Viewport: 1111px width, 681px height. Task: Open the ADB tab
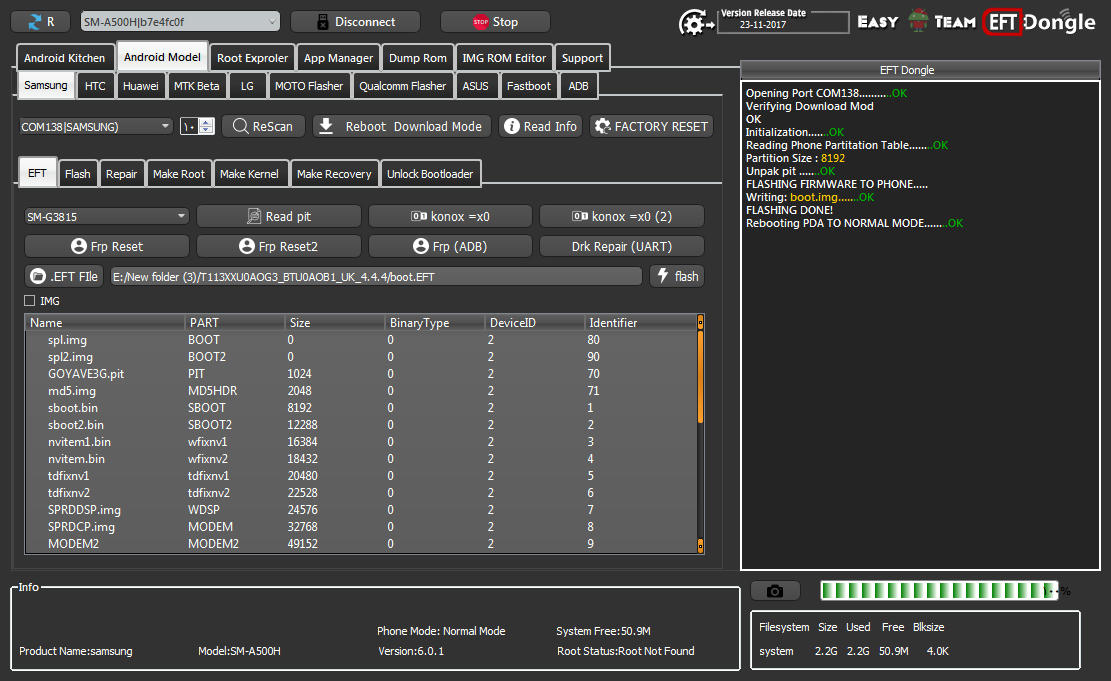578,86
